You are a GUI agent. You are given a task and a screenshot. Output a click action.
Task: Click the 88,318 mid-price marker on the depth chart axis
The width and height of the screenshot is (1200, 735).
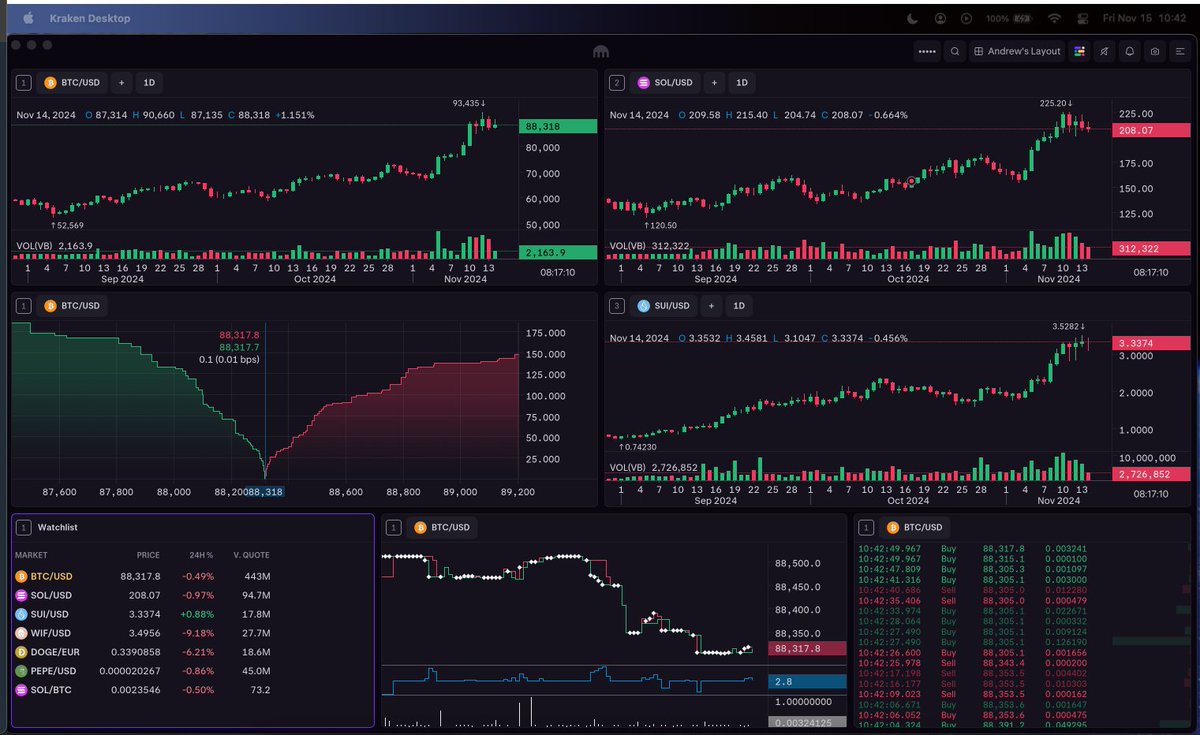click(265, 492)
